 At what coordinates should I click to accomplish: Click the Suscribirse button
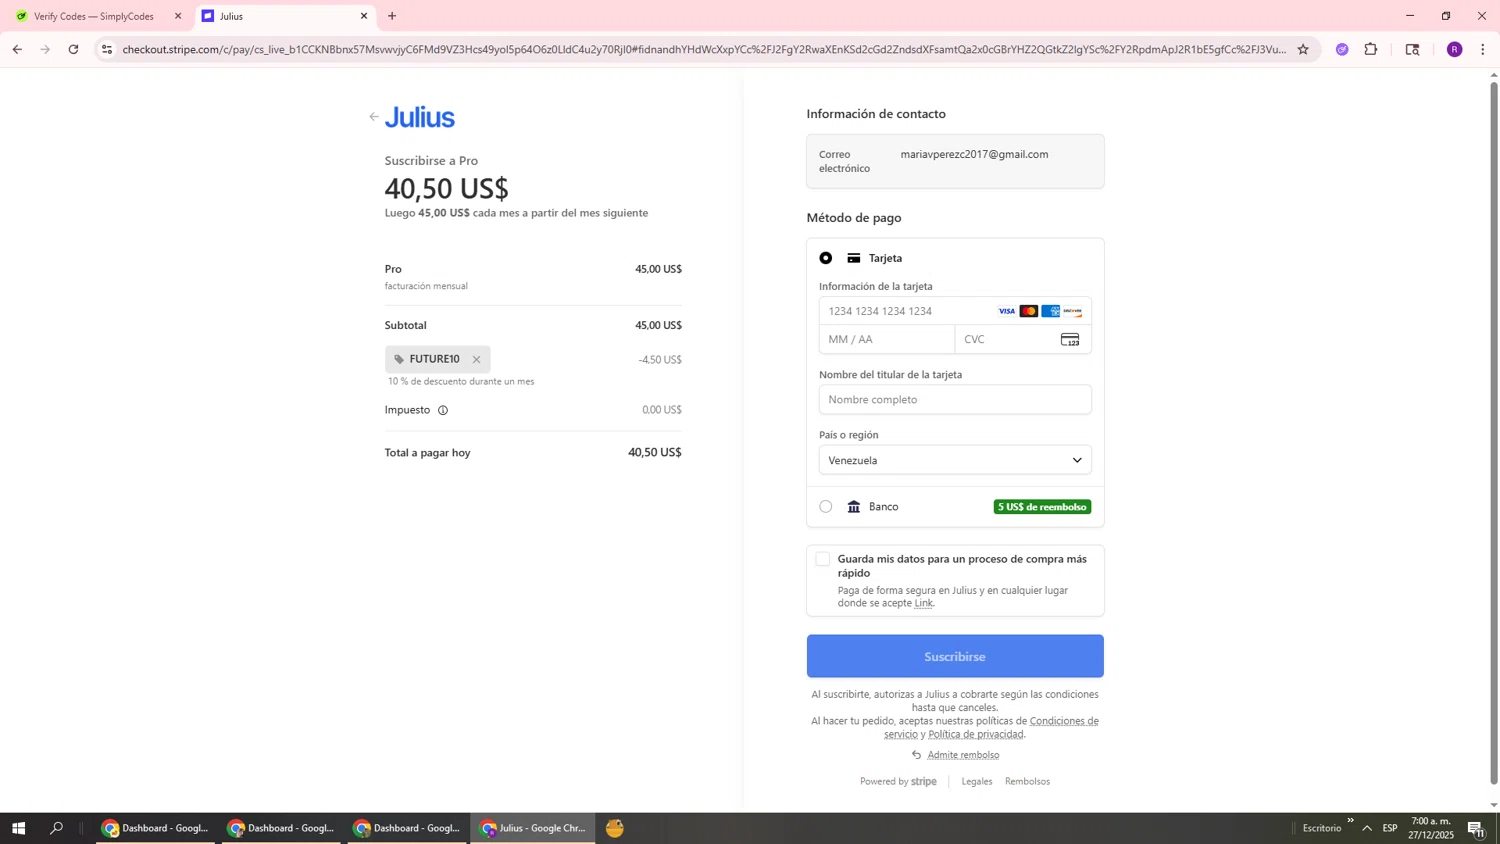tap(955, 657)
